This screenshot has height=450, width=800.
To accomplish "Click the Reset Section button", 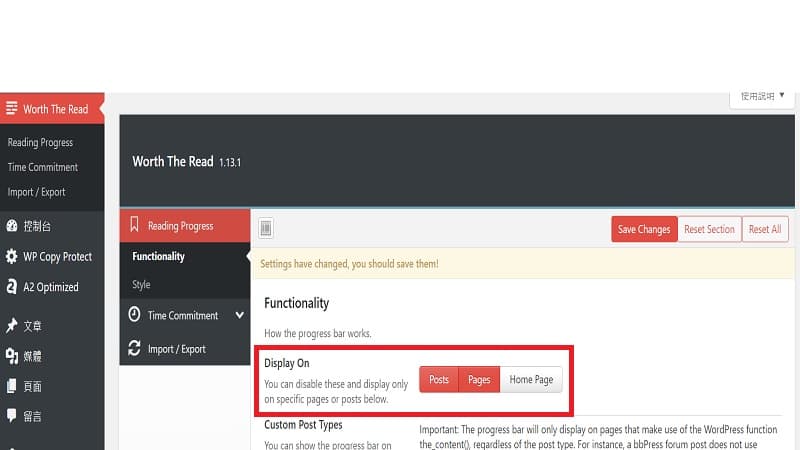I will [x=709, y=229].
